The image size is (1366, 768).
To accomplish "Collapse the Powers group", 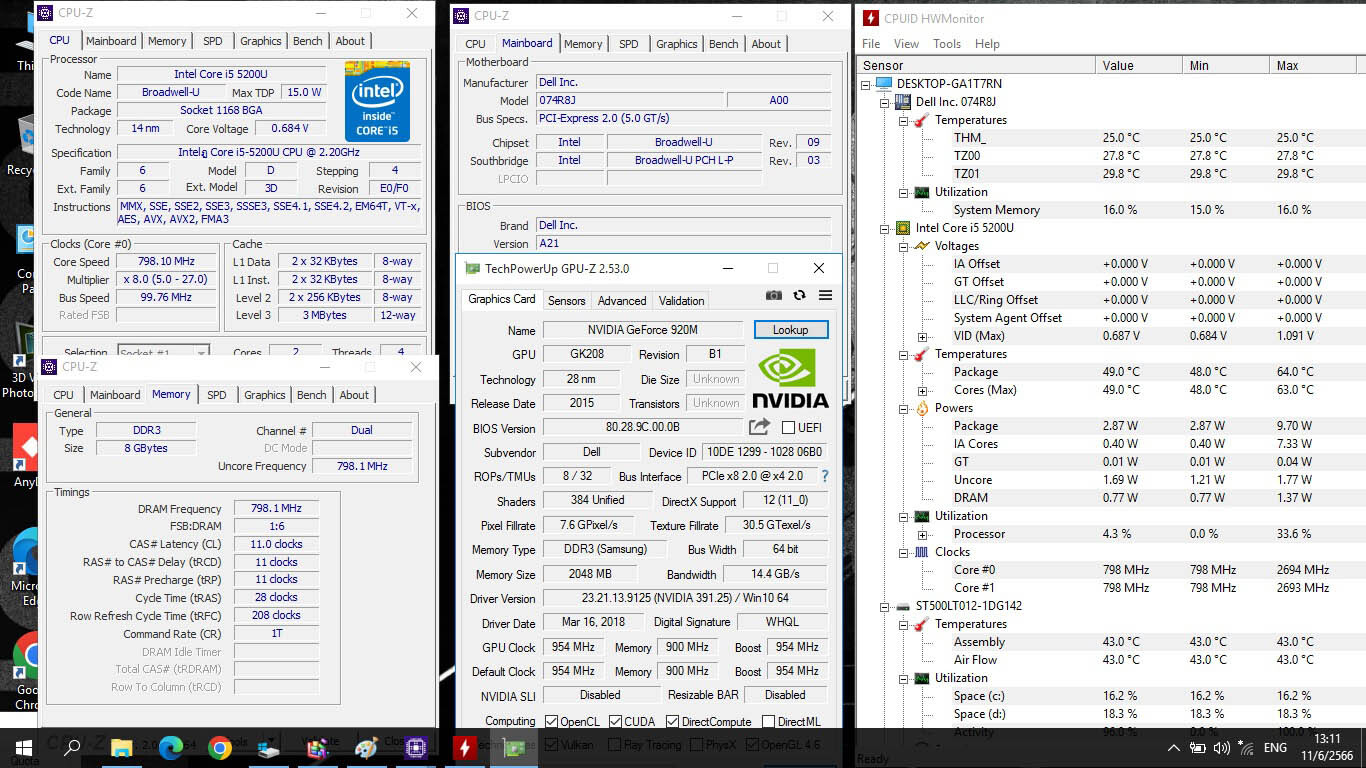I will pyautogui.click(x=904, y=408).
